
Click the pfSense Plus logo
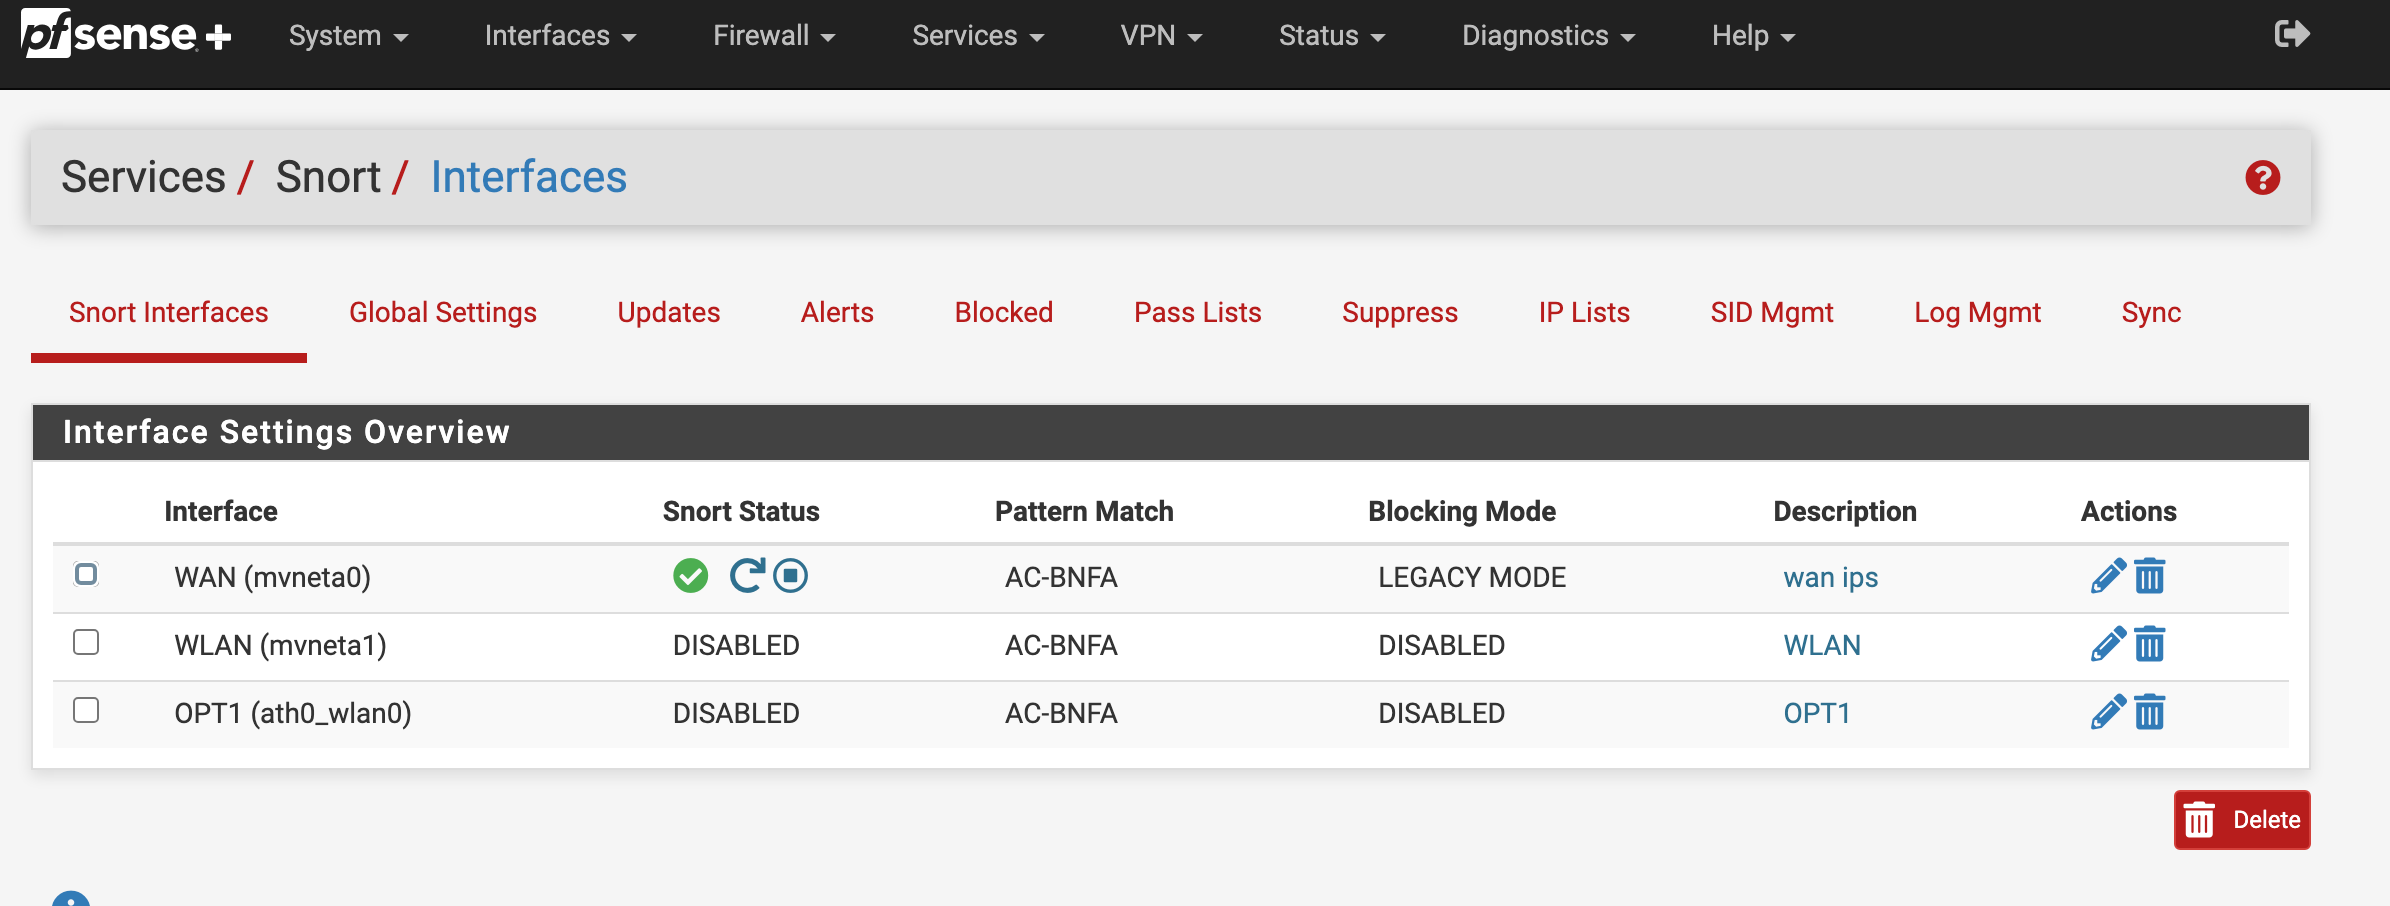pos(126,34)
